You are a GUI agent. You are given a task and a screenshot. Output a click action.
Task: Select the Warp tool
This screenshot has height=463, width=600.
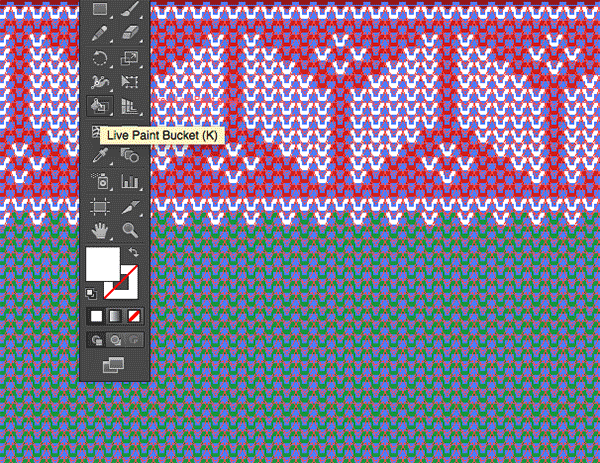click(100, 82)
